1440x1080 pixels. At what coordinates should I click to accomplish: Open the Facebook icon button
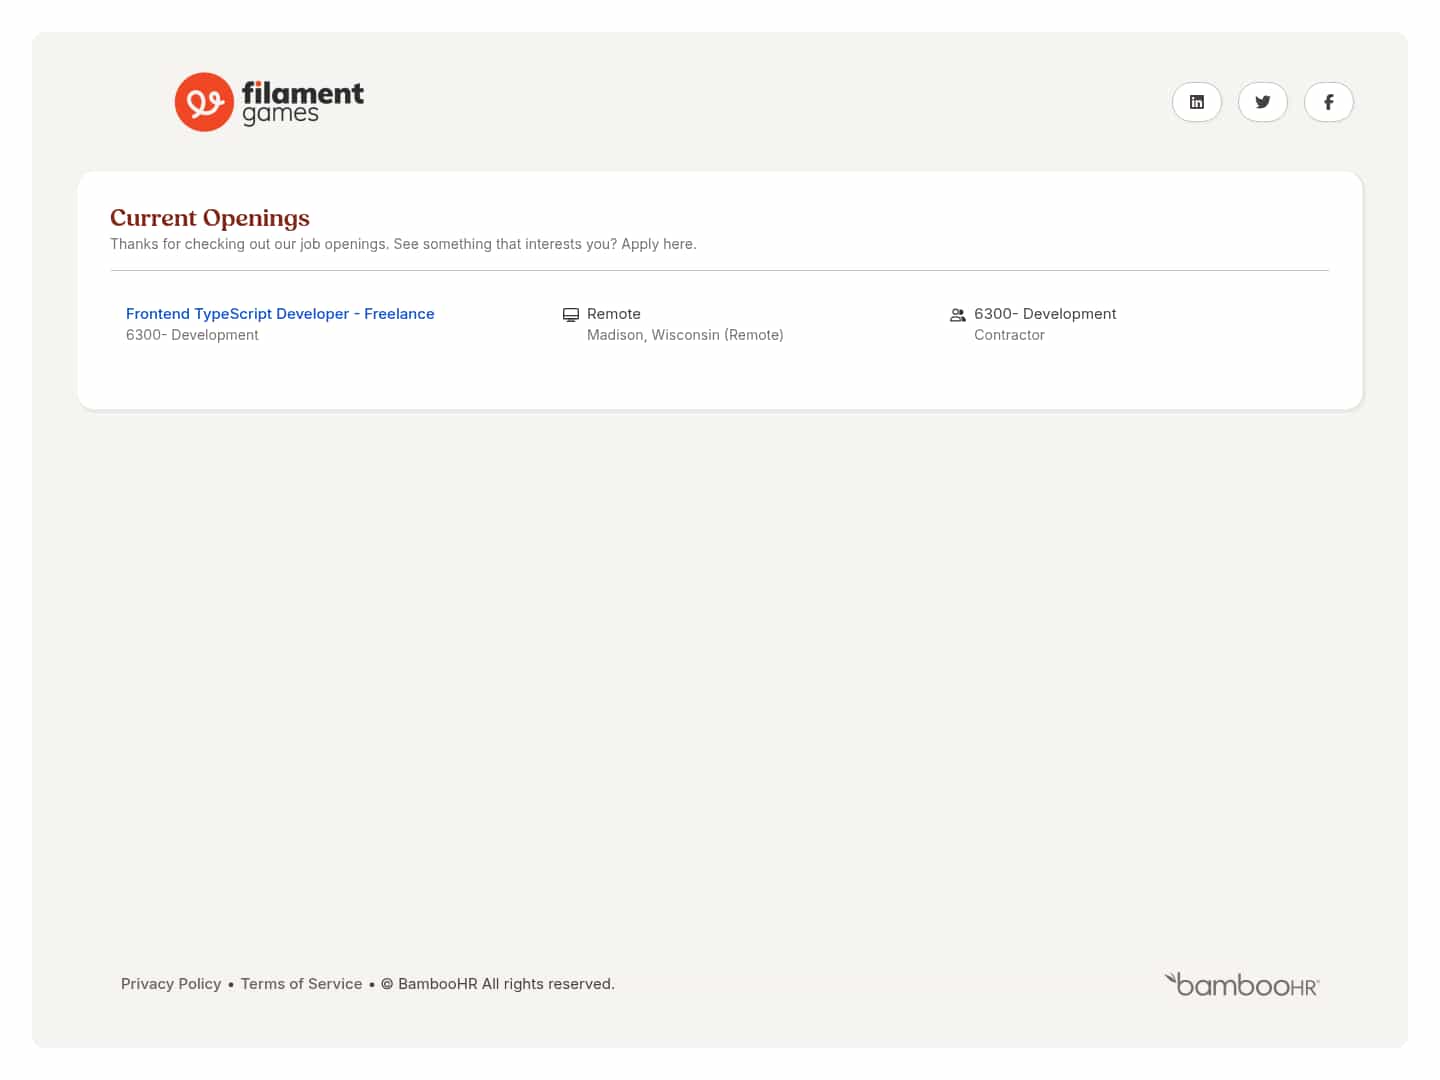coord(1328,102)
